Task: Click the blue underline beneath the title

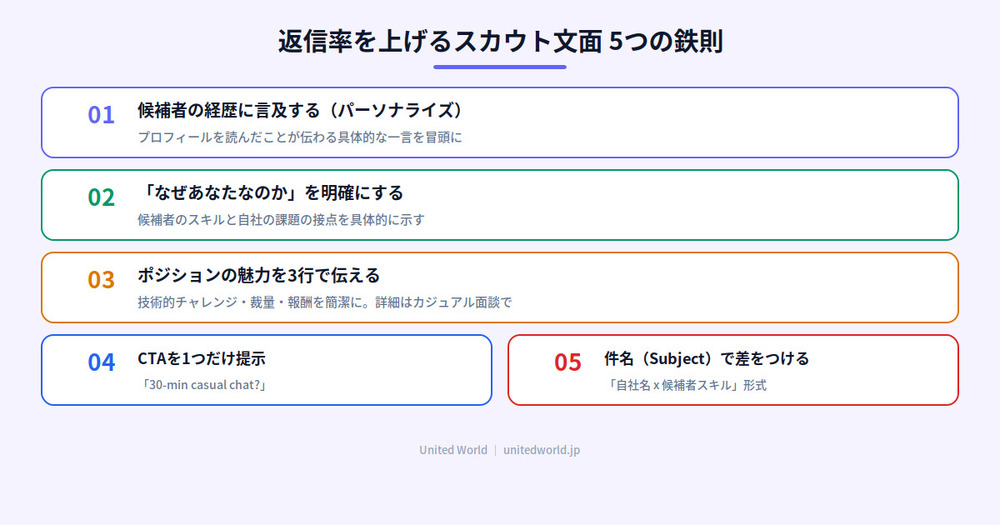Action: pyautogui.click(x=500, y=67)
